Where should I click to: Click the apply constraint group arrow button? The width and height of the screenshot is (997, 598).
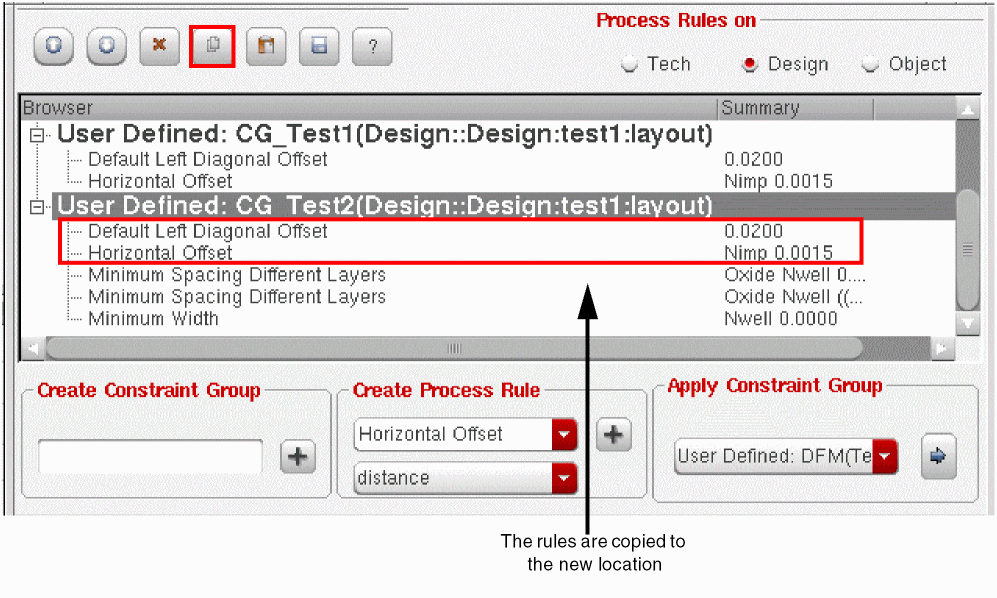coord(939,456)
